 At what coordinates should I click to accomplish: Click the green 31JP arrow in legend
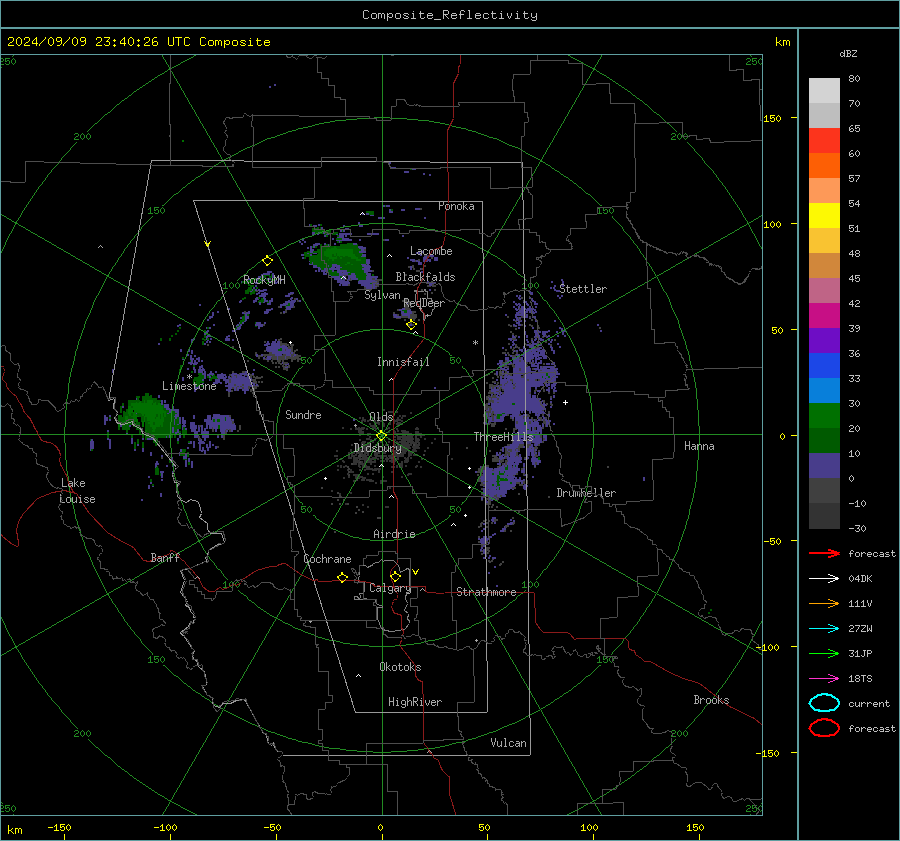pyautogui.click(x=824, y=653)
